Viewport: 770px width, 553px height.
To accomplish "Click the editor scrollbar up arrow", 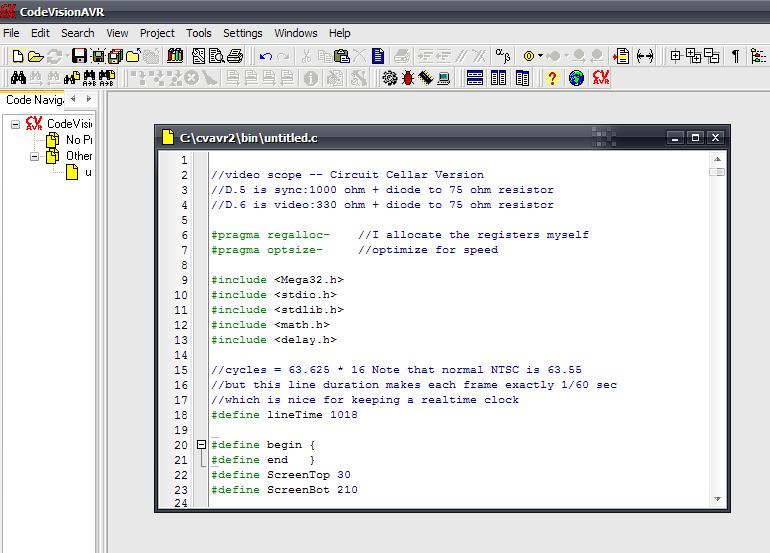I will (717, 159).
